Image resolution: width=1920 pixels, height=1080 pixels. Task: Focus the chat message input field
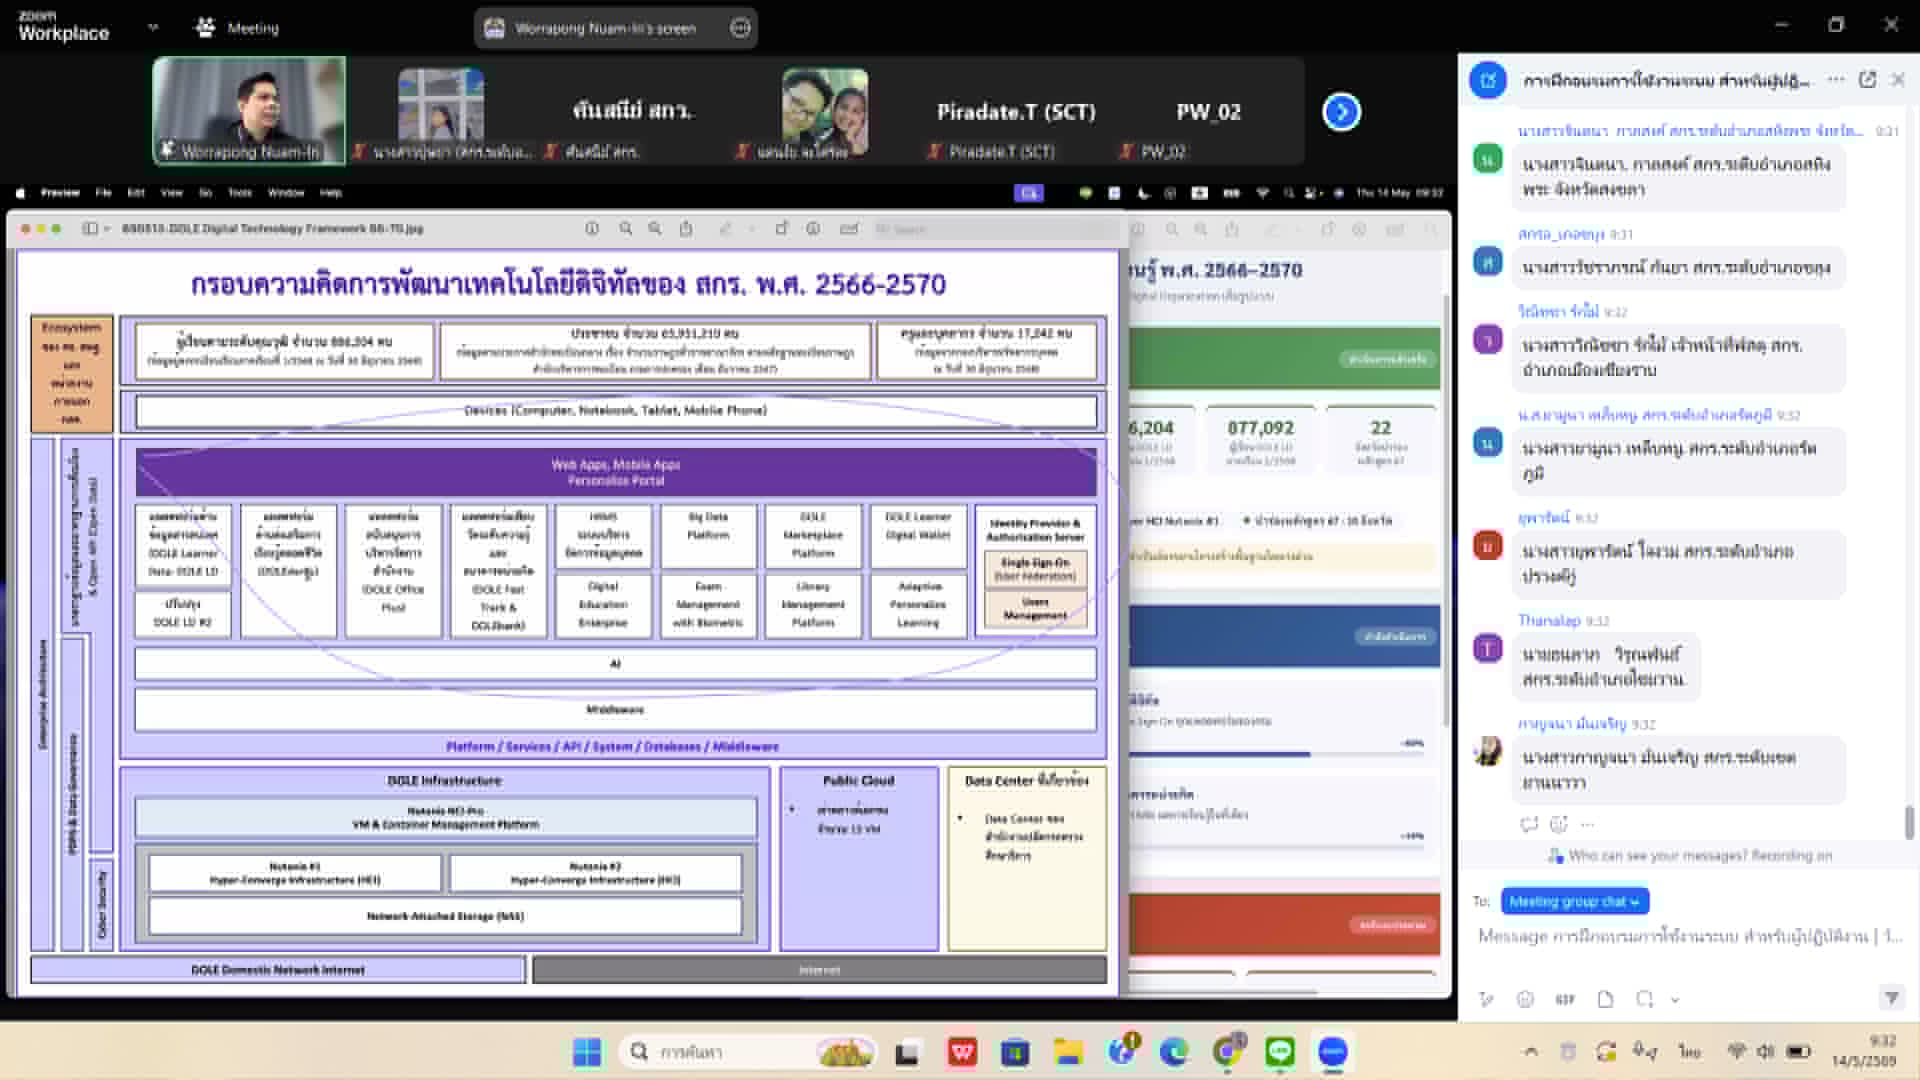[1690, 936]
